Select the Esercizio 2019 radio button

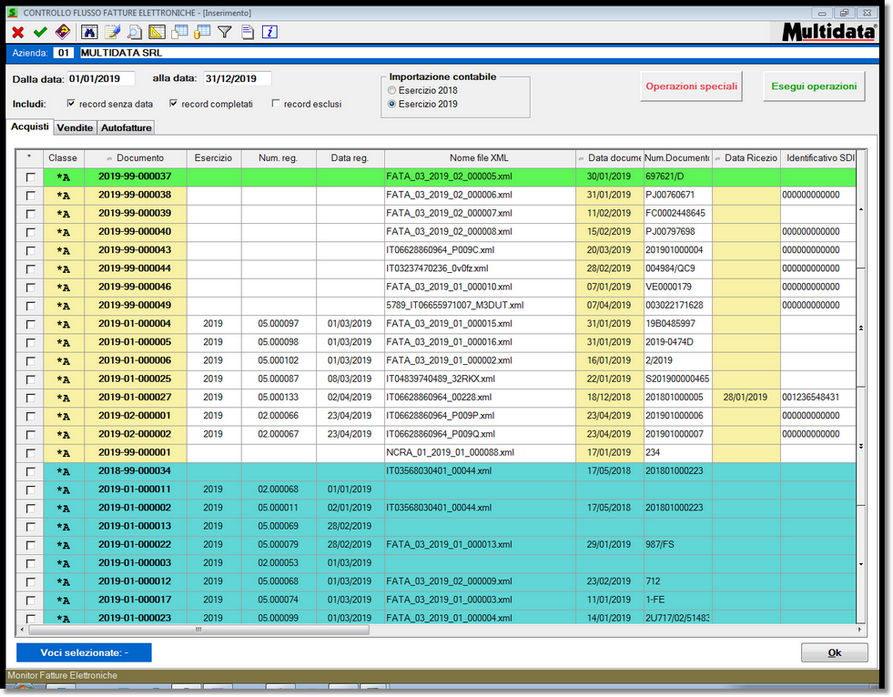pyautogui.click(x=392, y=104)
